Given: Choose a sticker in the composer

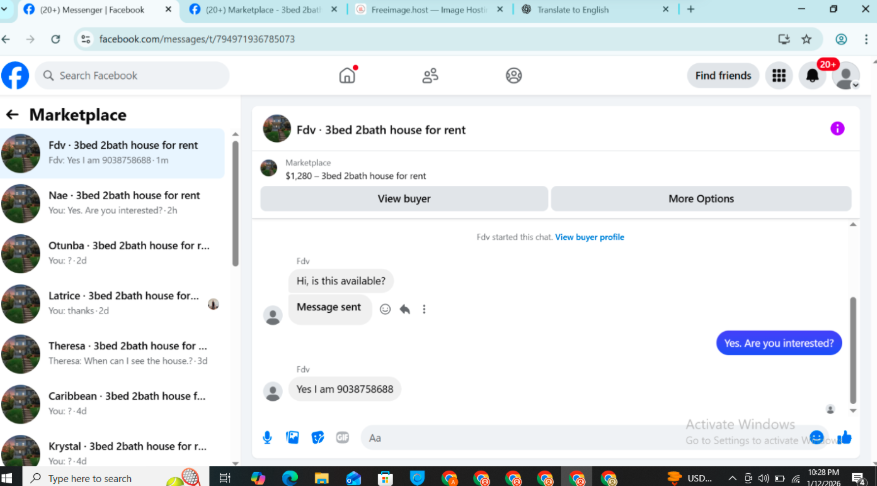Looking at the screenshot, I should click(318, 437).
